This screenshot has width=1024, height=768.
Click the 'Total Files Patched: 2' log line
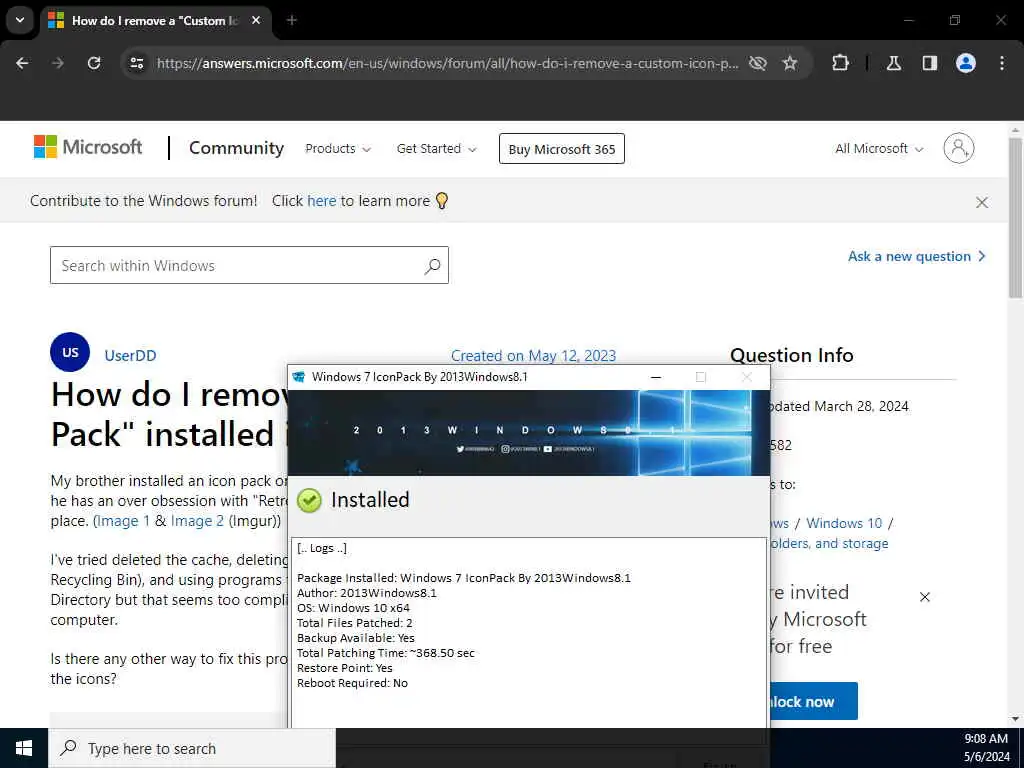pyautogui.click(x=355, y=623)
